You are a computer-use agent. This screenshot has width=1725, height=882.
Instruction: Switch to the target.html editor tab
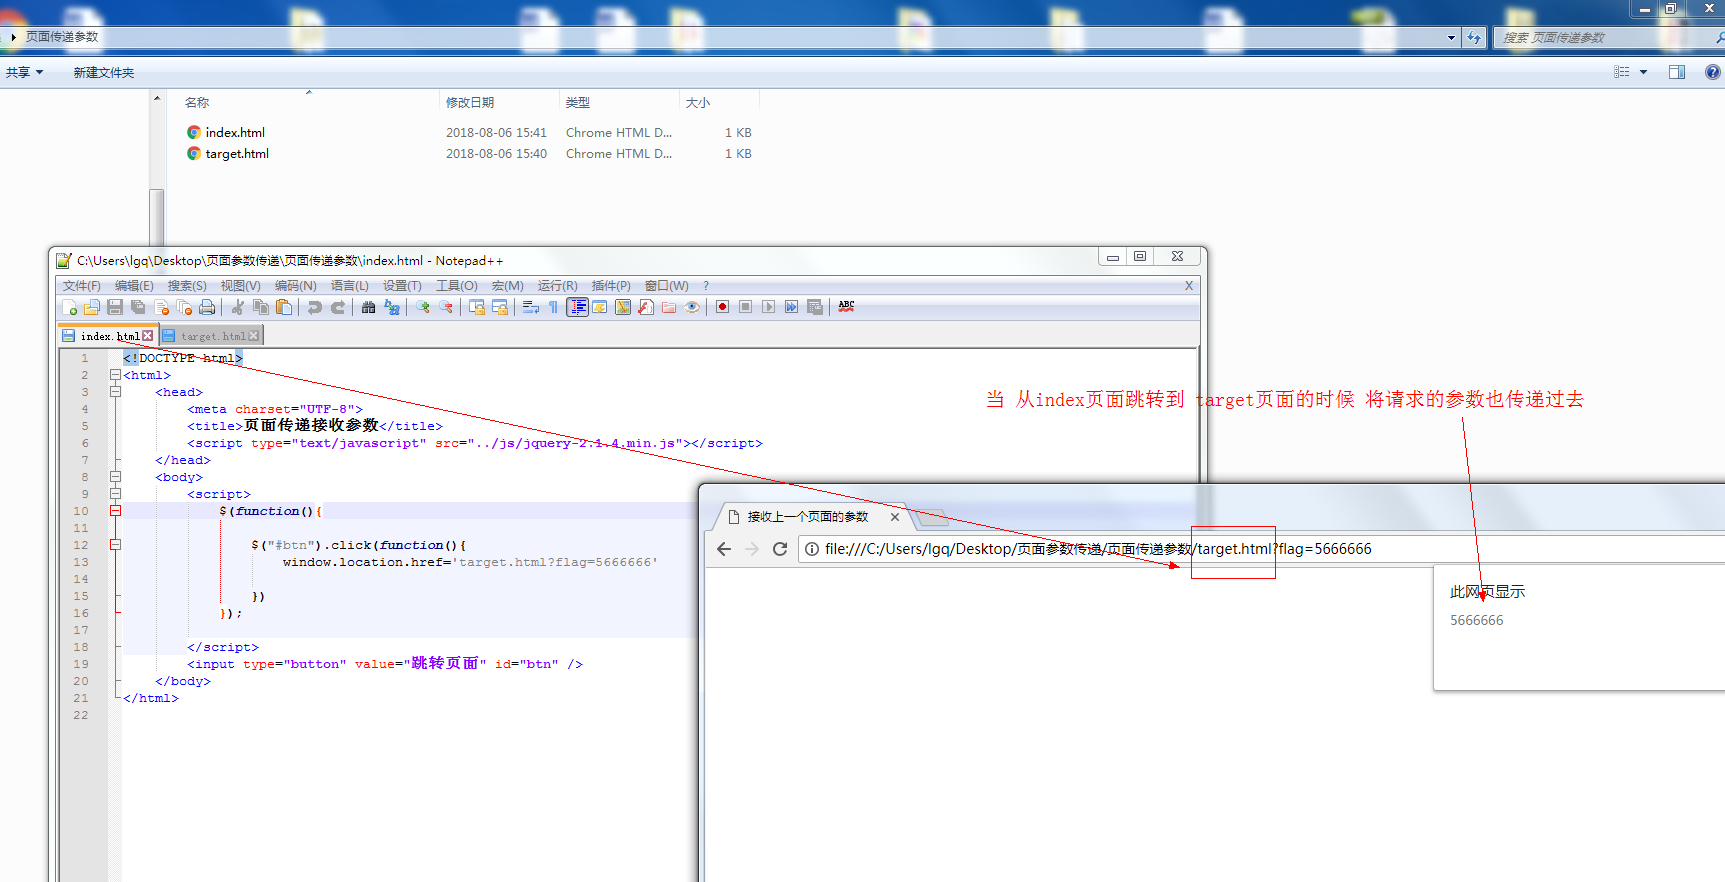212,336
